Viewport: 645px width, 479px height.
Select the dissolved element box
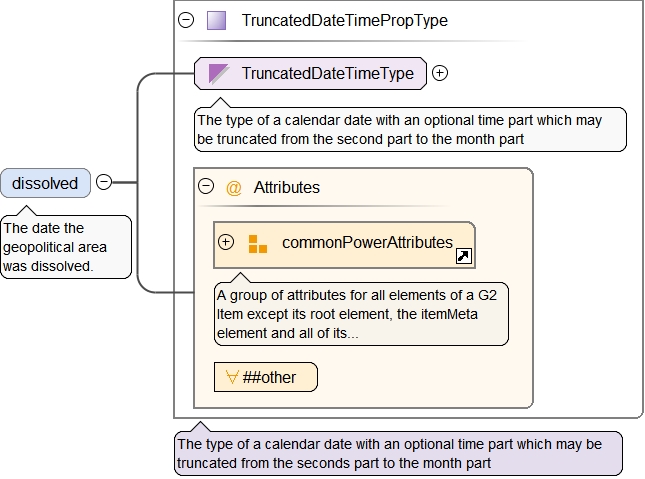pyautogui.click(x=45, y=183)
